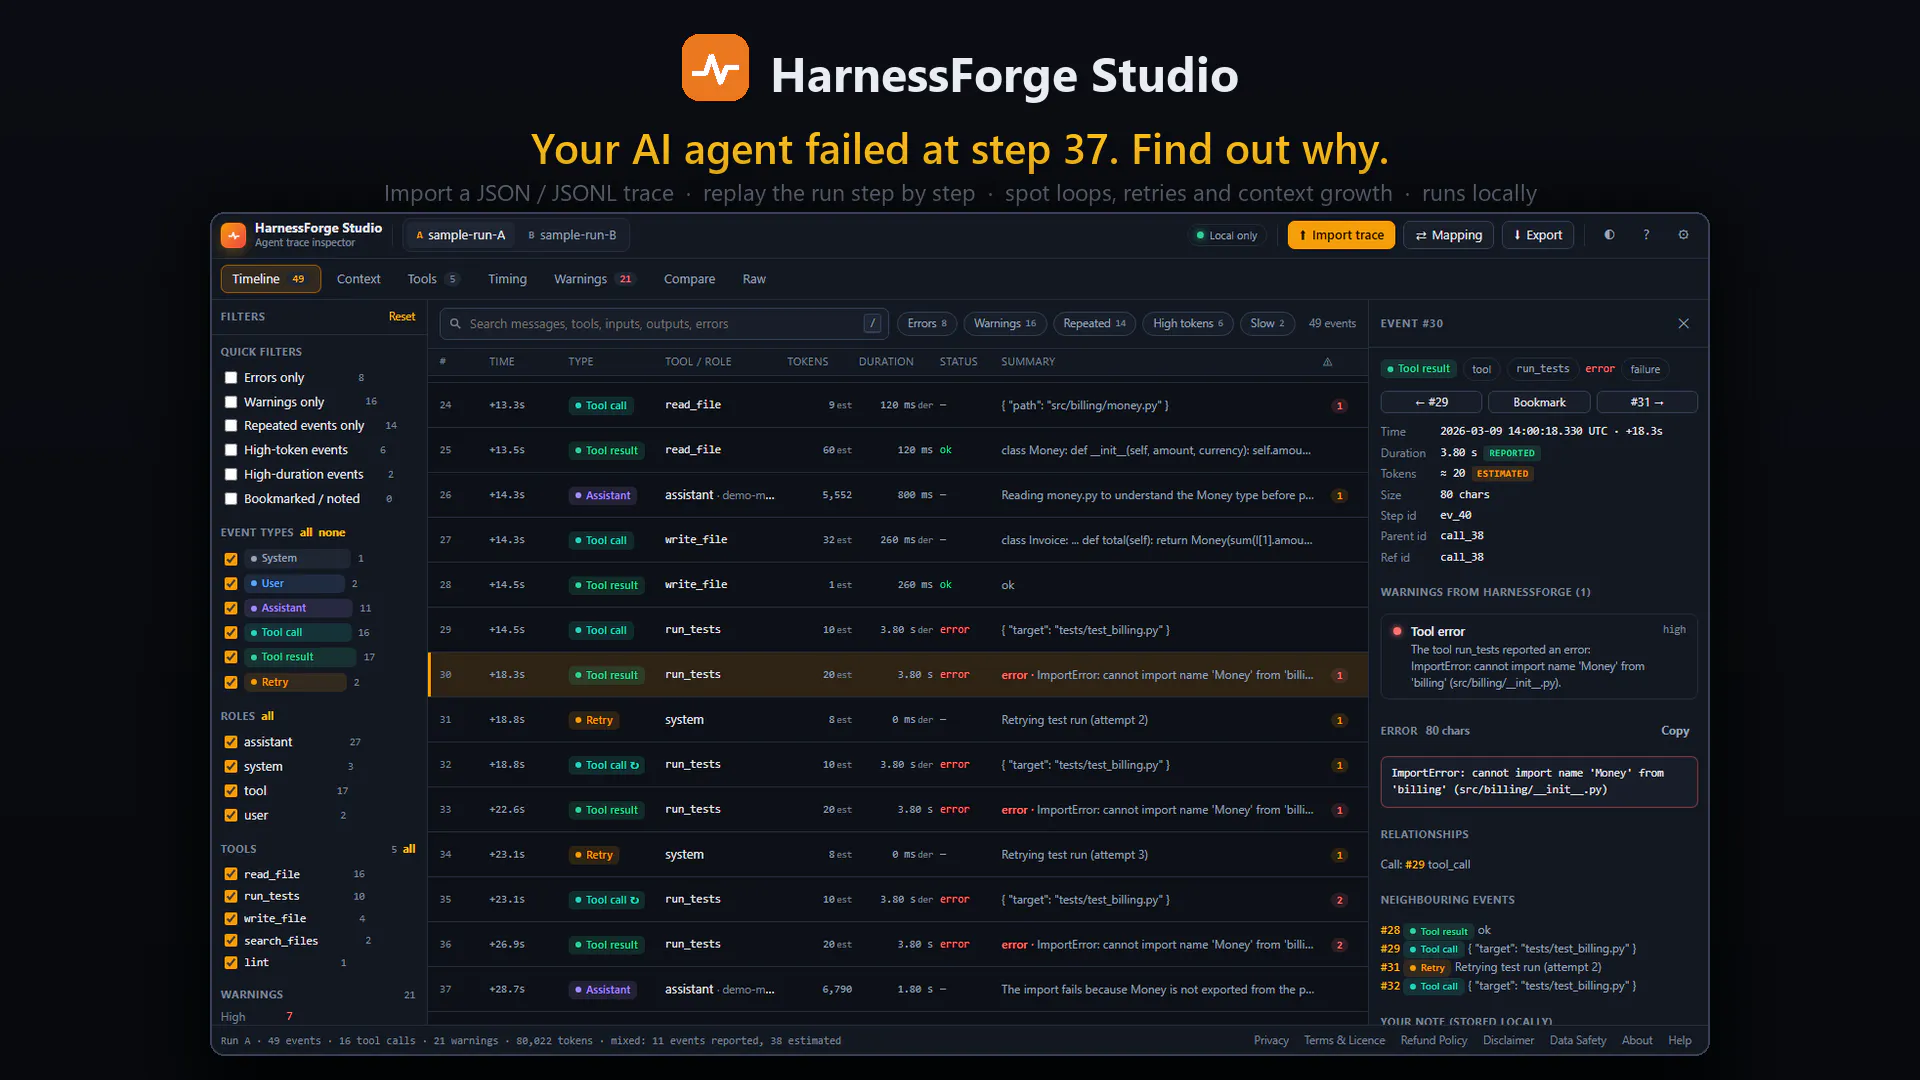This screenshot has width=1920, height=1080.
Task: Open settings gear icon
Action: pyautogui.click(x=1683, y=235)
